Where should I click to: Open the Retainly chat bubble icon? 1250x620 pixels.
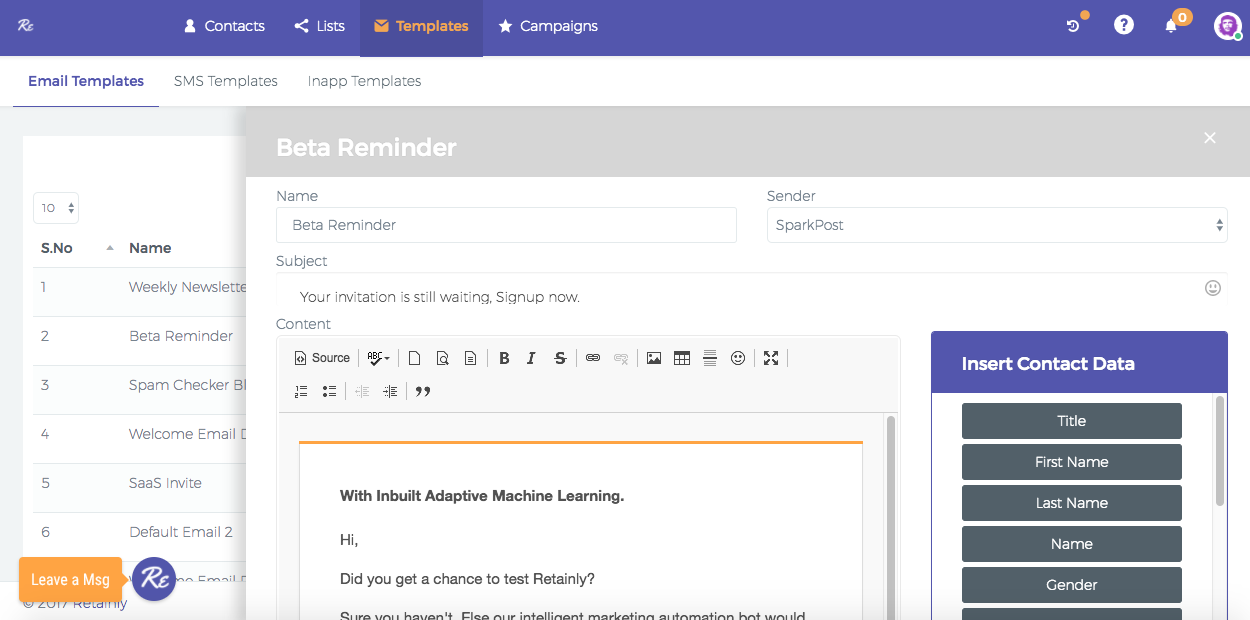[154, 579]
